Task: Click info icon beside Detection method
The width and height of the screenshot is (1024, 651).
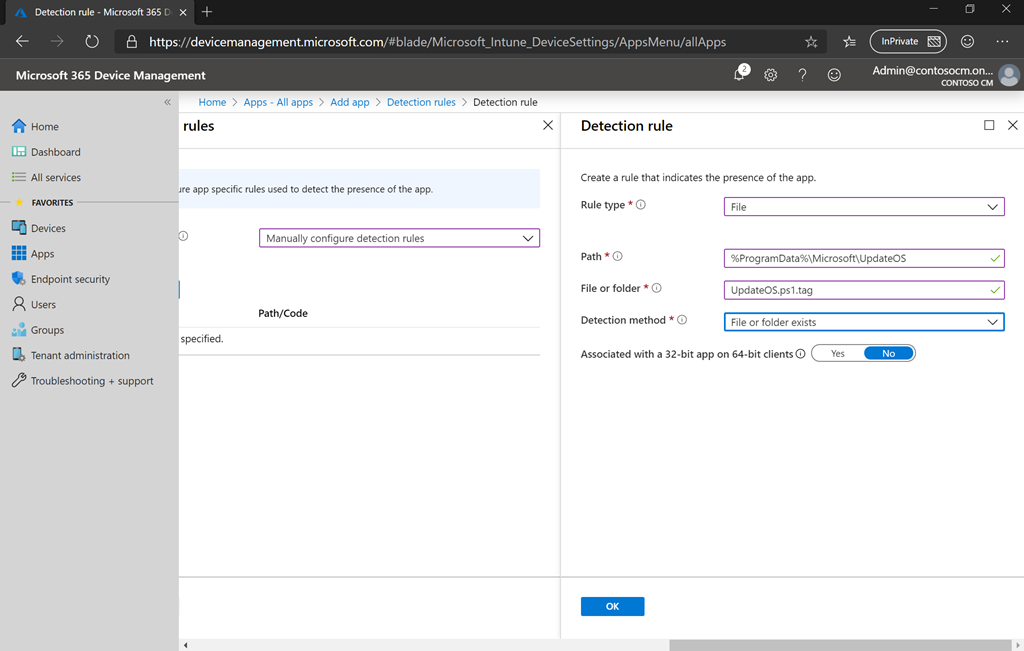Action: click(682, 321)
